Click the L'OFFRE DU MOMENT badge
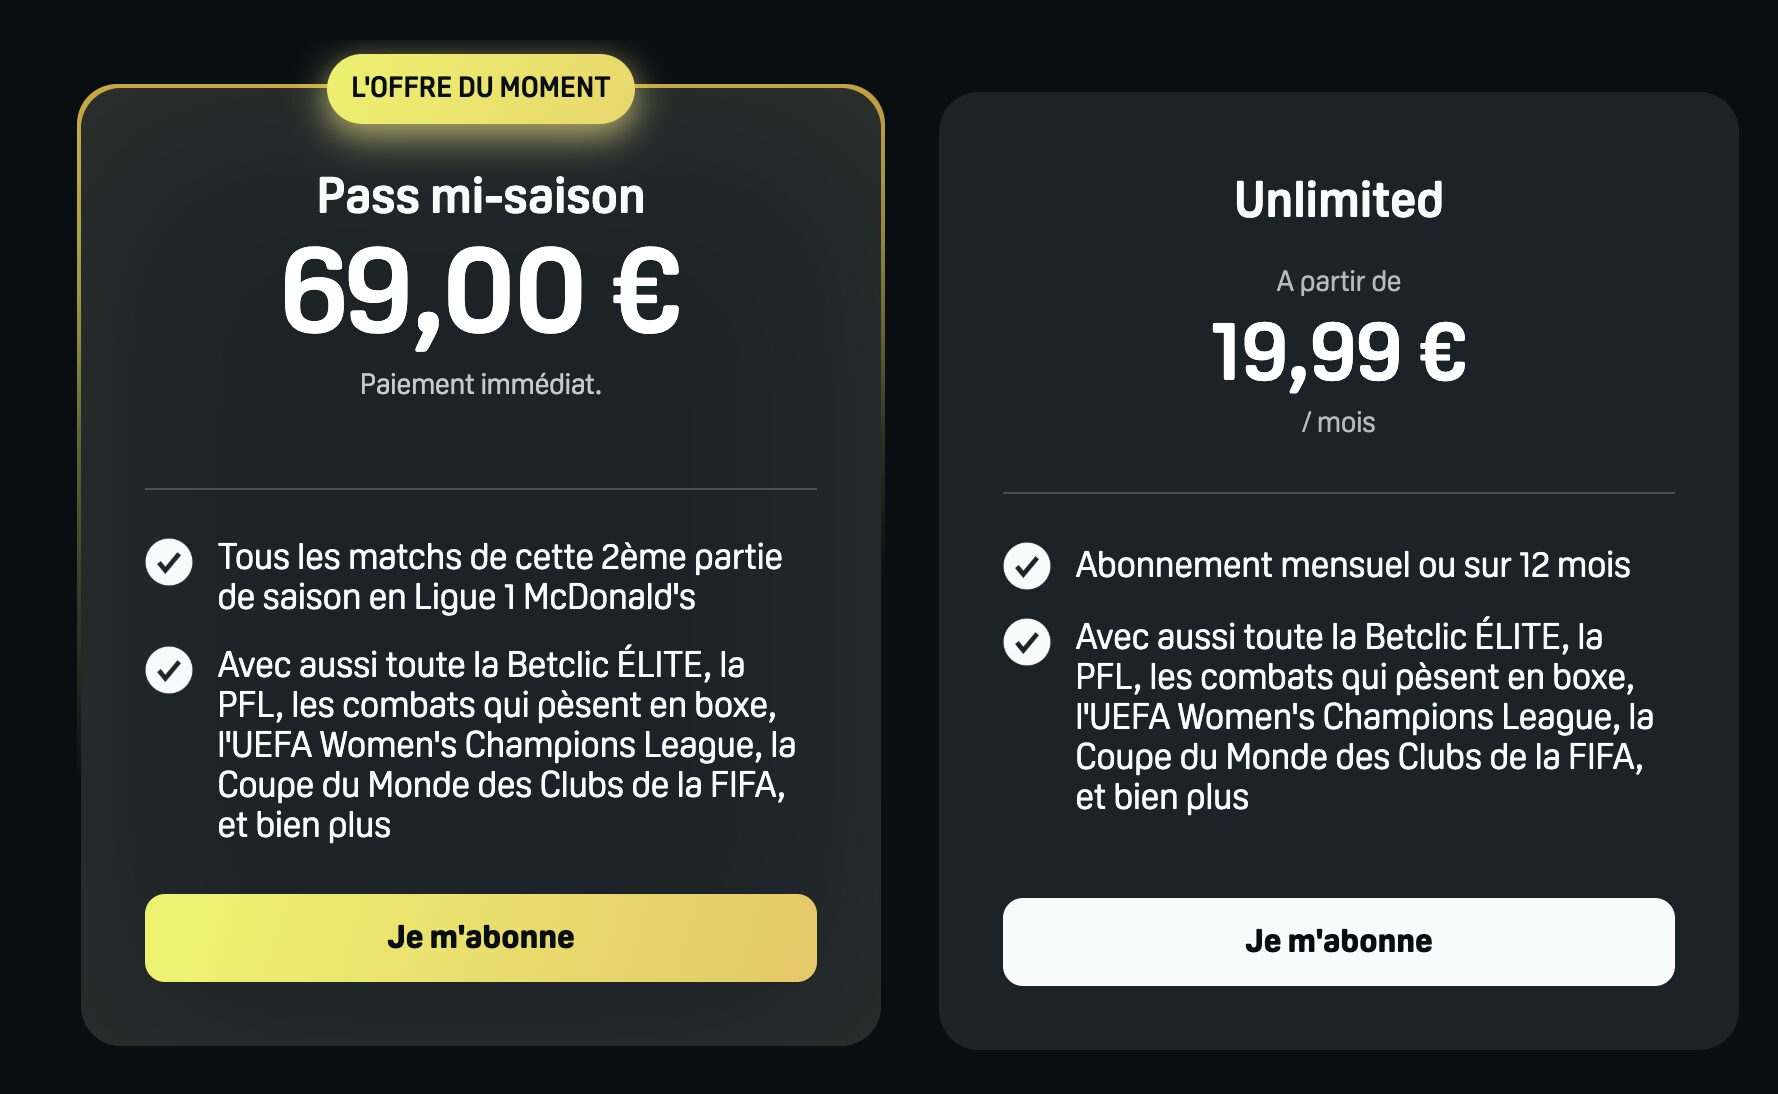Viewport: 1778px width, 1094px height. 481,88
